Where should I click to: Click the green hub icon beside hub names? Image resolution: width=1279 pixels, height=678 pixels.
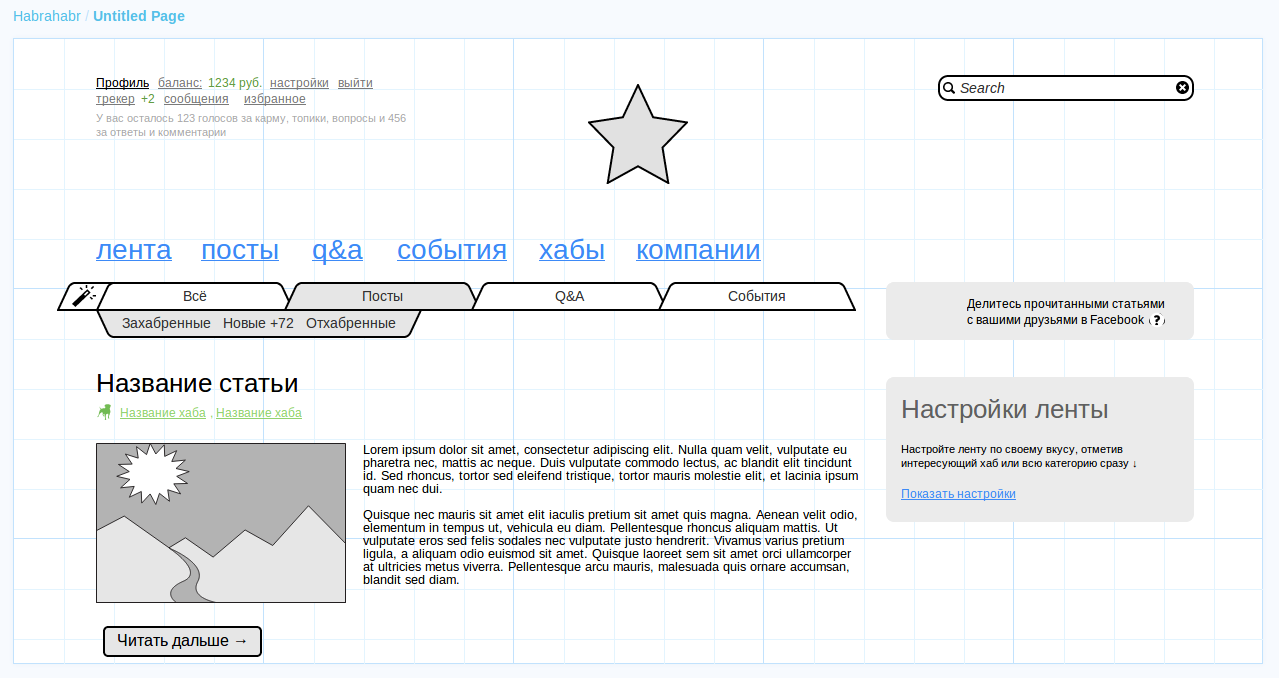103,411
